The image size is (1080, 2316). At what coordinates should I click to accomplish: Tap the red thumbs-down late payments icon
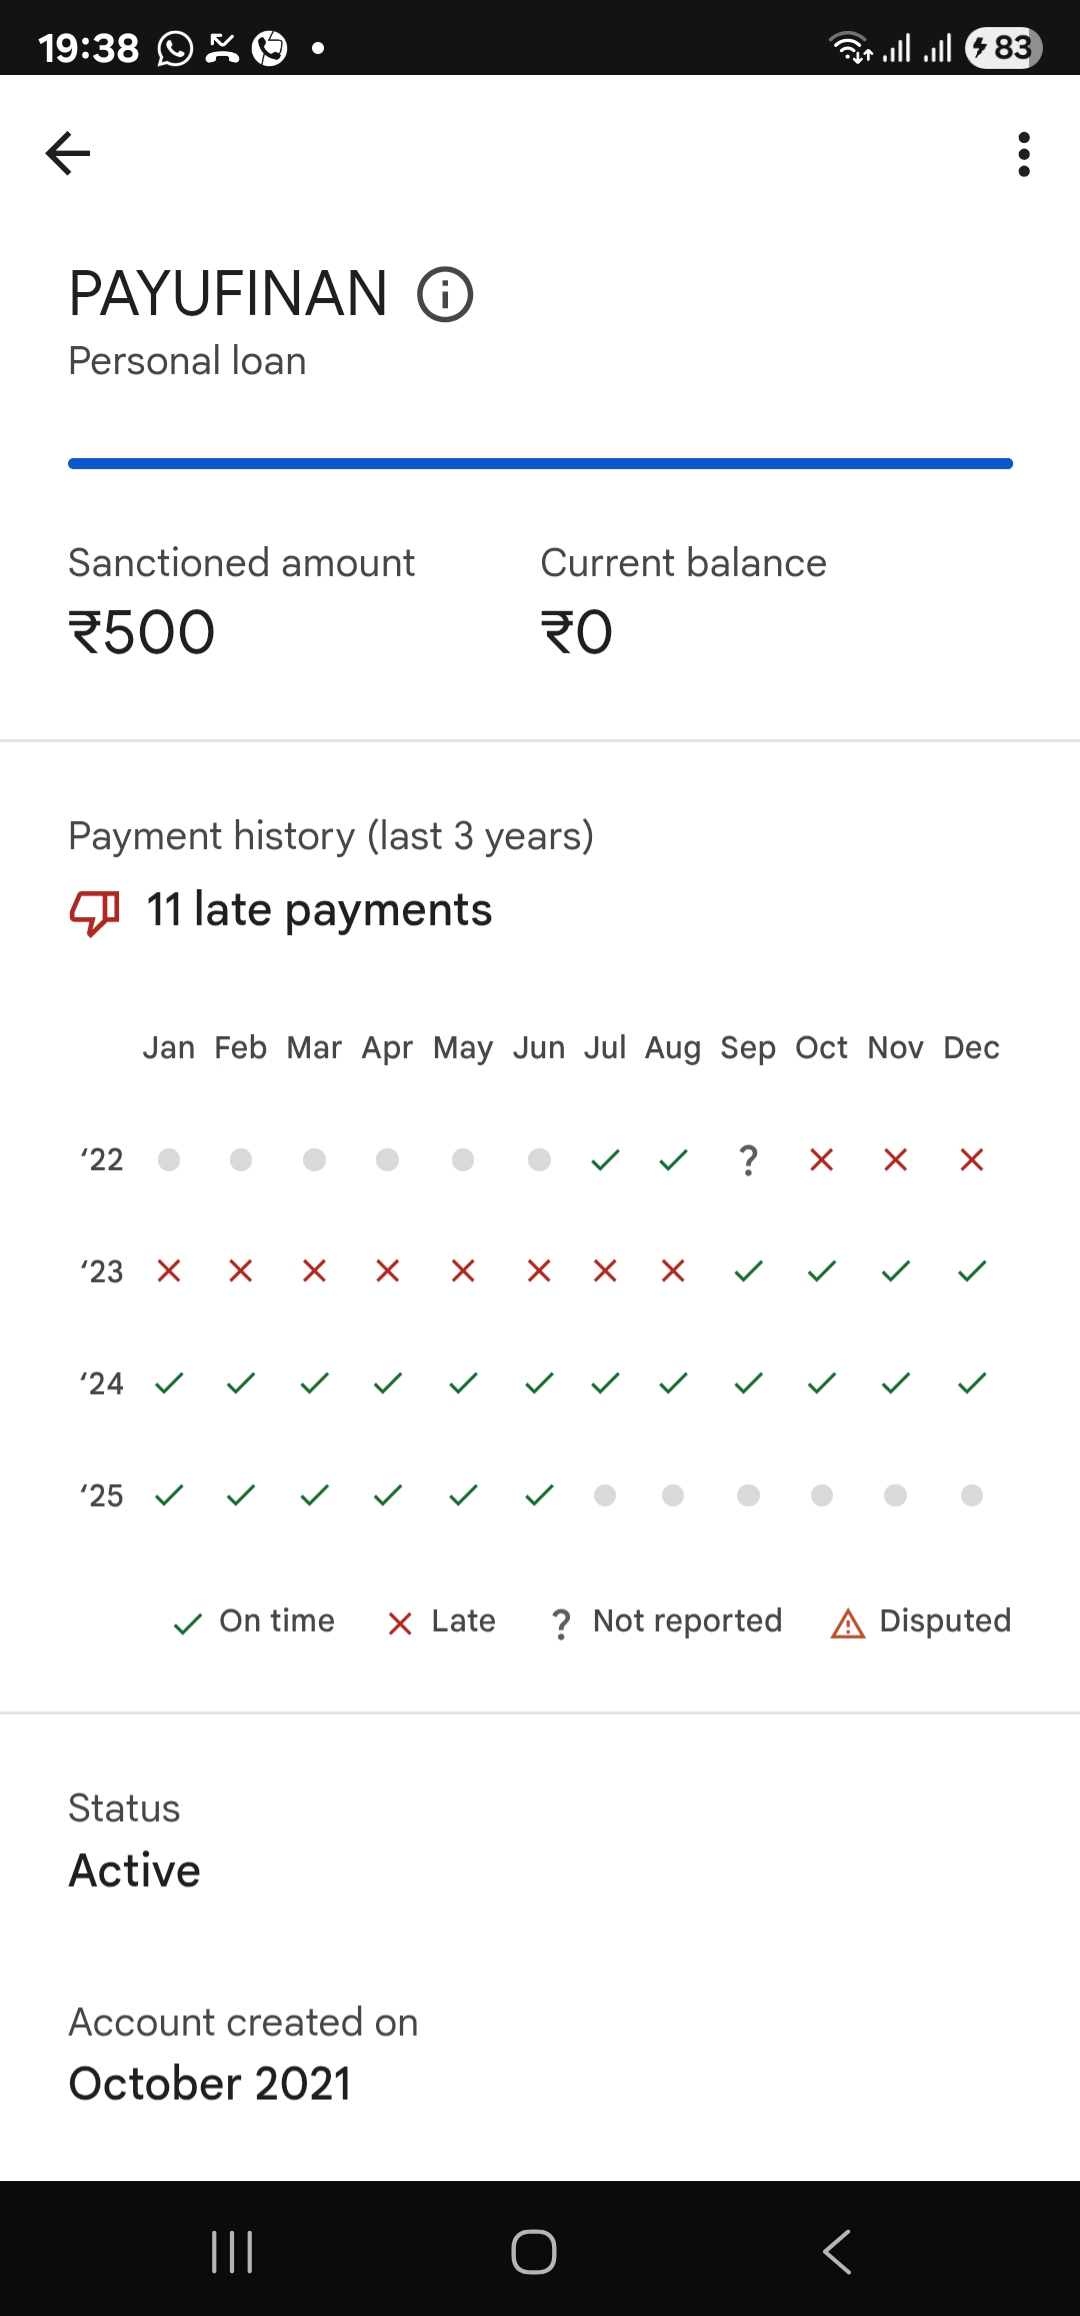coord(94,911)
